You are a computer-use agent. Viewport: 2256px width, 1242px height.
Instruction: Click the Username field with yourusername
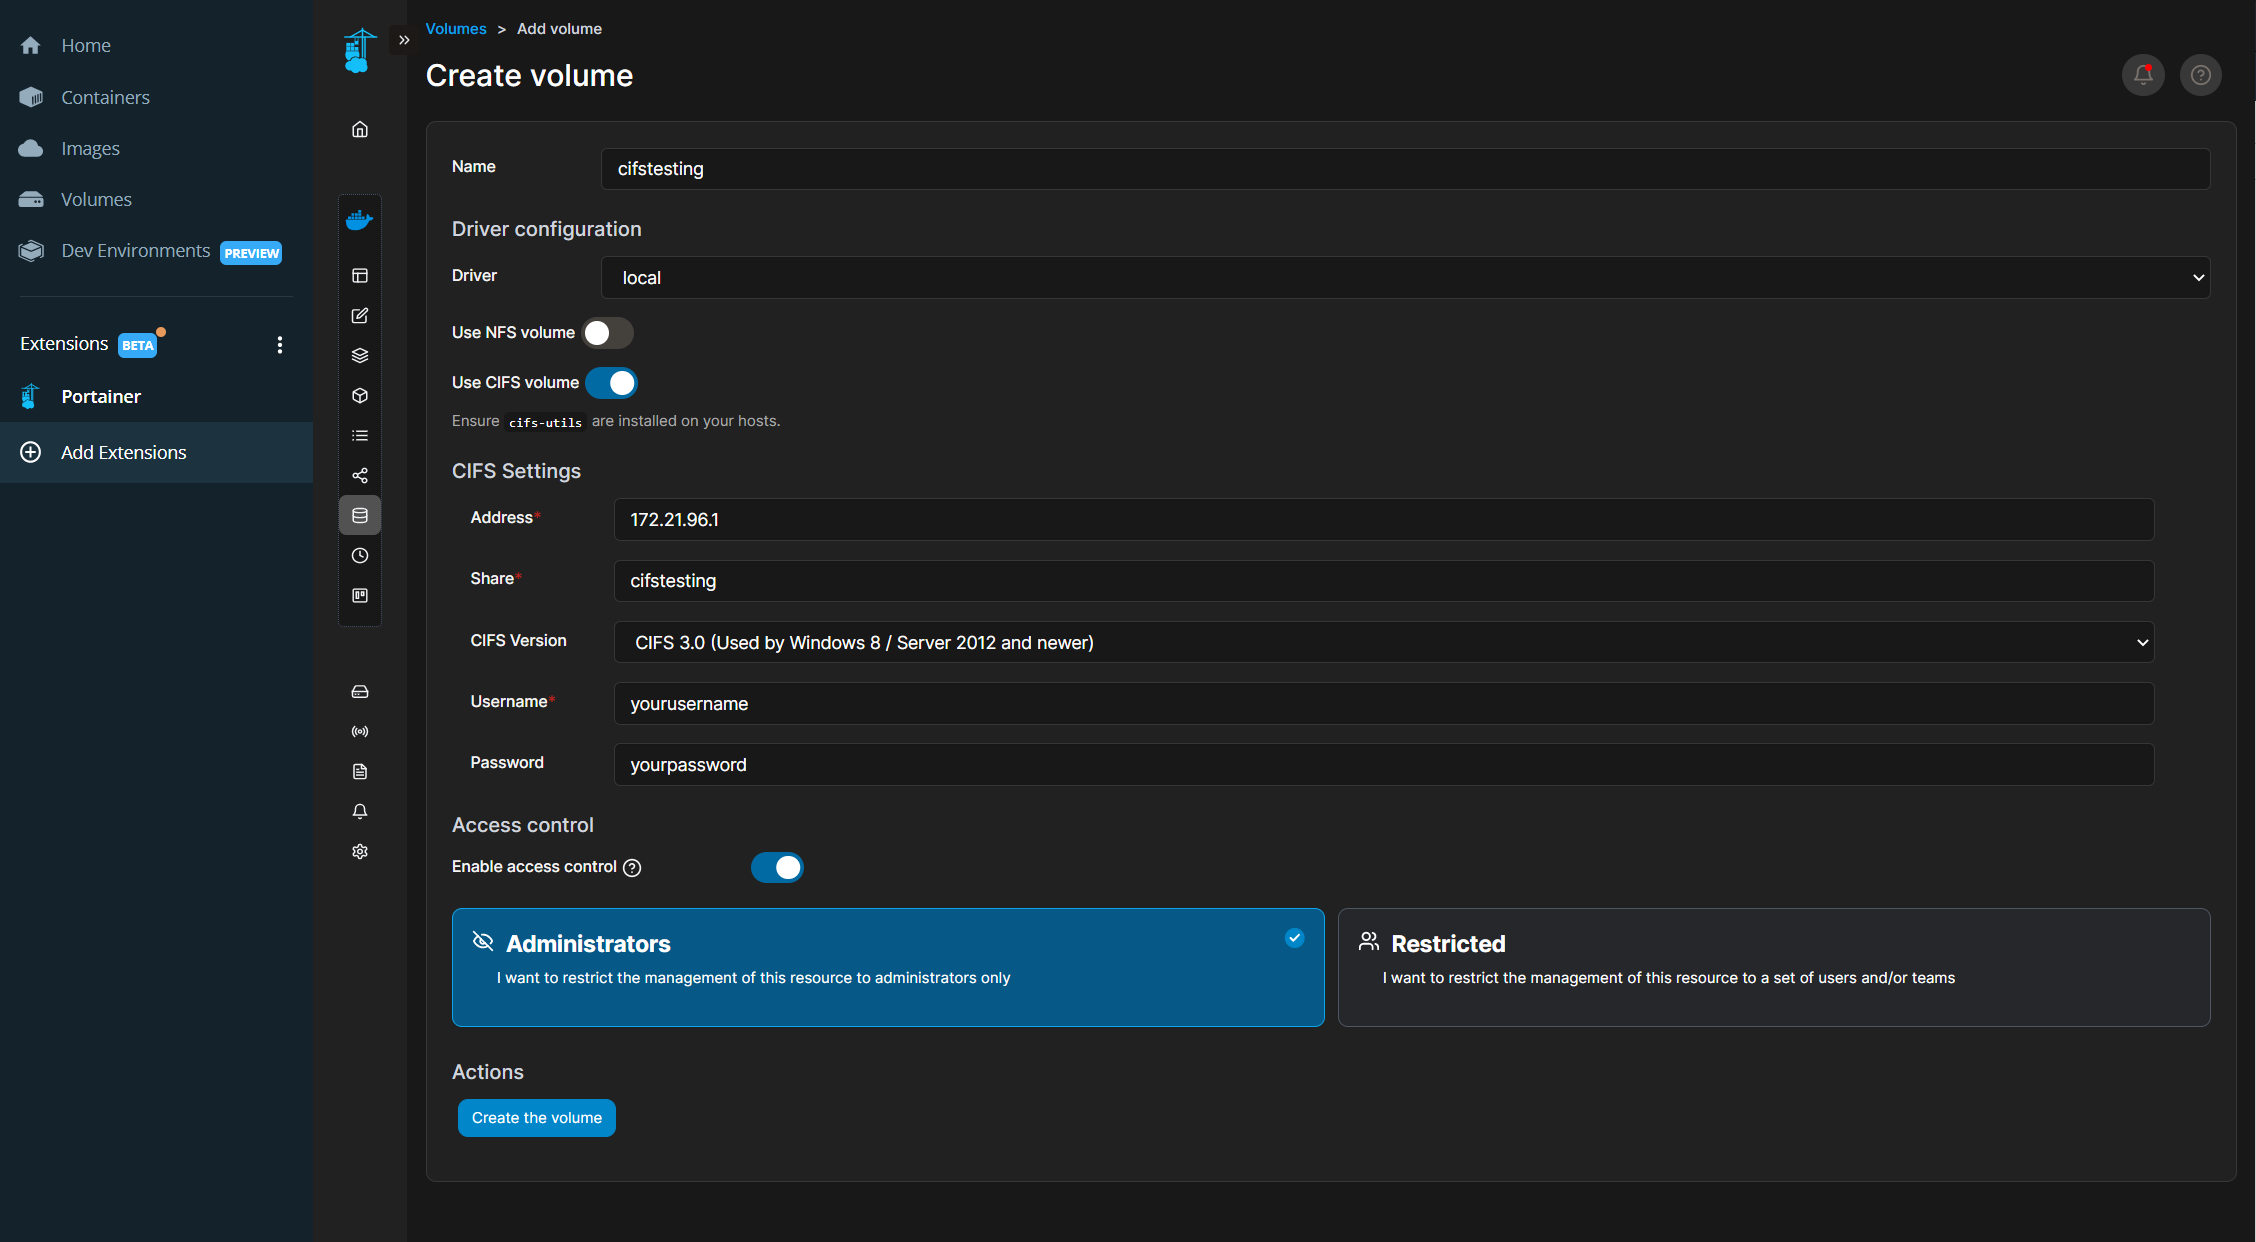point(1384,704)
